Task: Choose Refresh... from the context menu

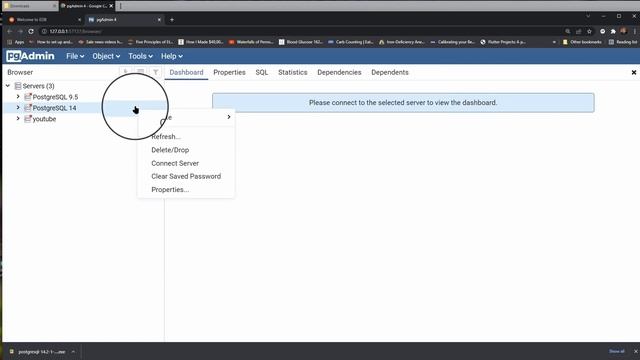Action: tap(166, 137)
